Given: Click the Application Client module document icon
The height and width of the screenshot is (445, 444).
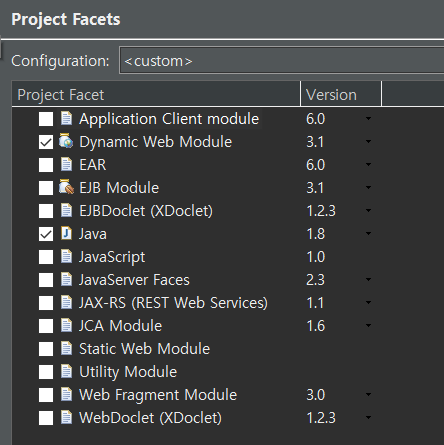Looking at the screenshot, I should (66, 118).
